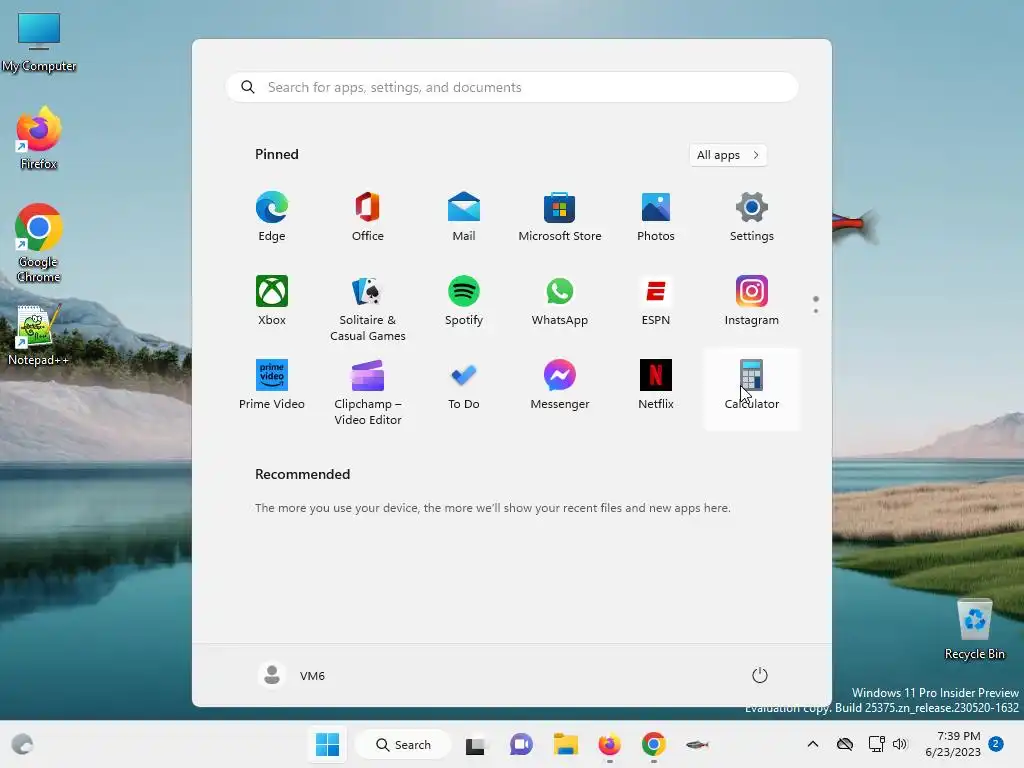This screenshot has height=768, width=1024.
Task: Open File Explorer from the taskbar
Action: pyautogui.click(x=566, y=744)
